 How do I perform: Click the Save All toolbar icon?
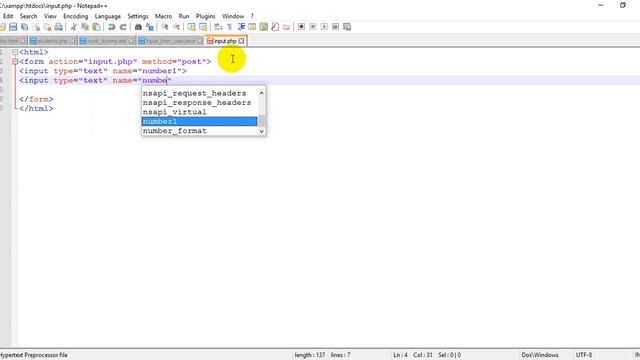(x=24, y=27)
